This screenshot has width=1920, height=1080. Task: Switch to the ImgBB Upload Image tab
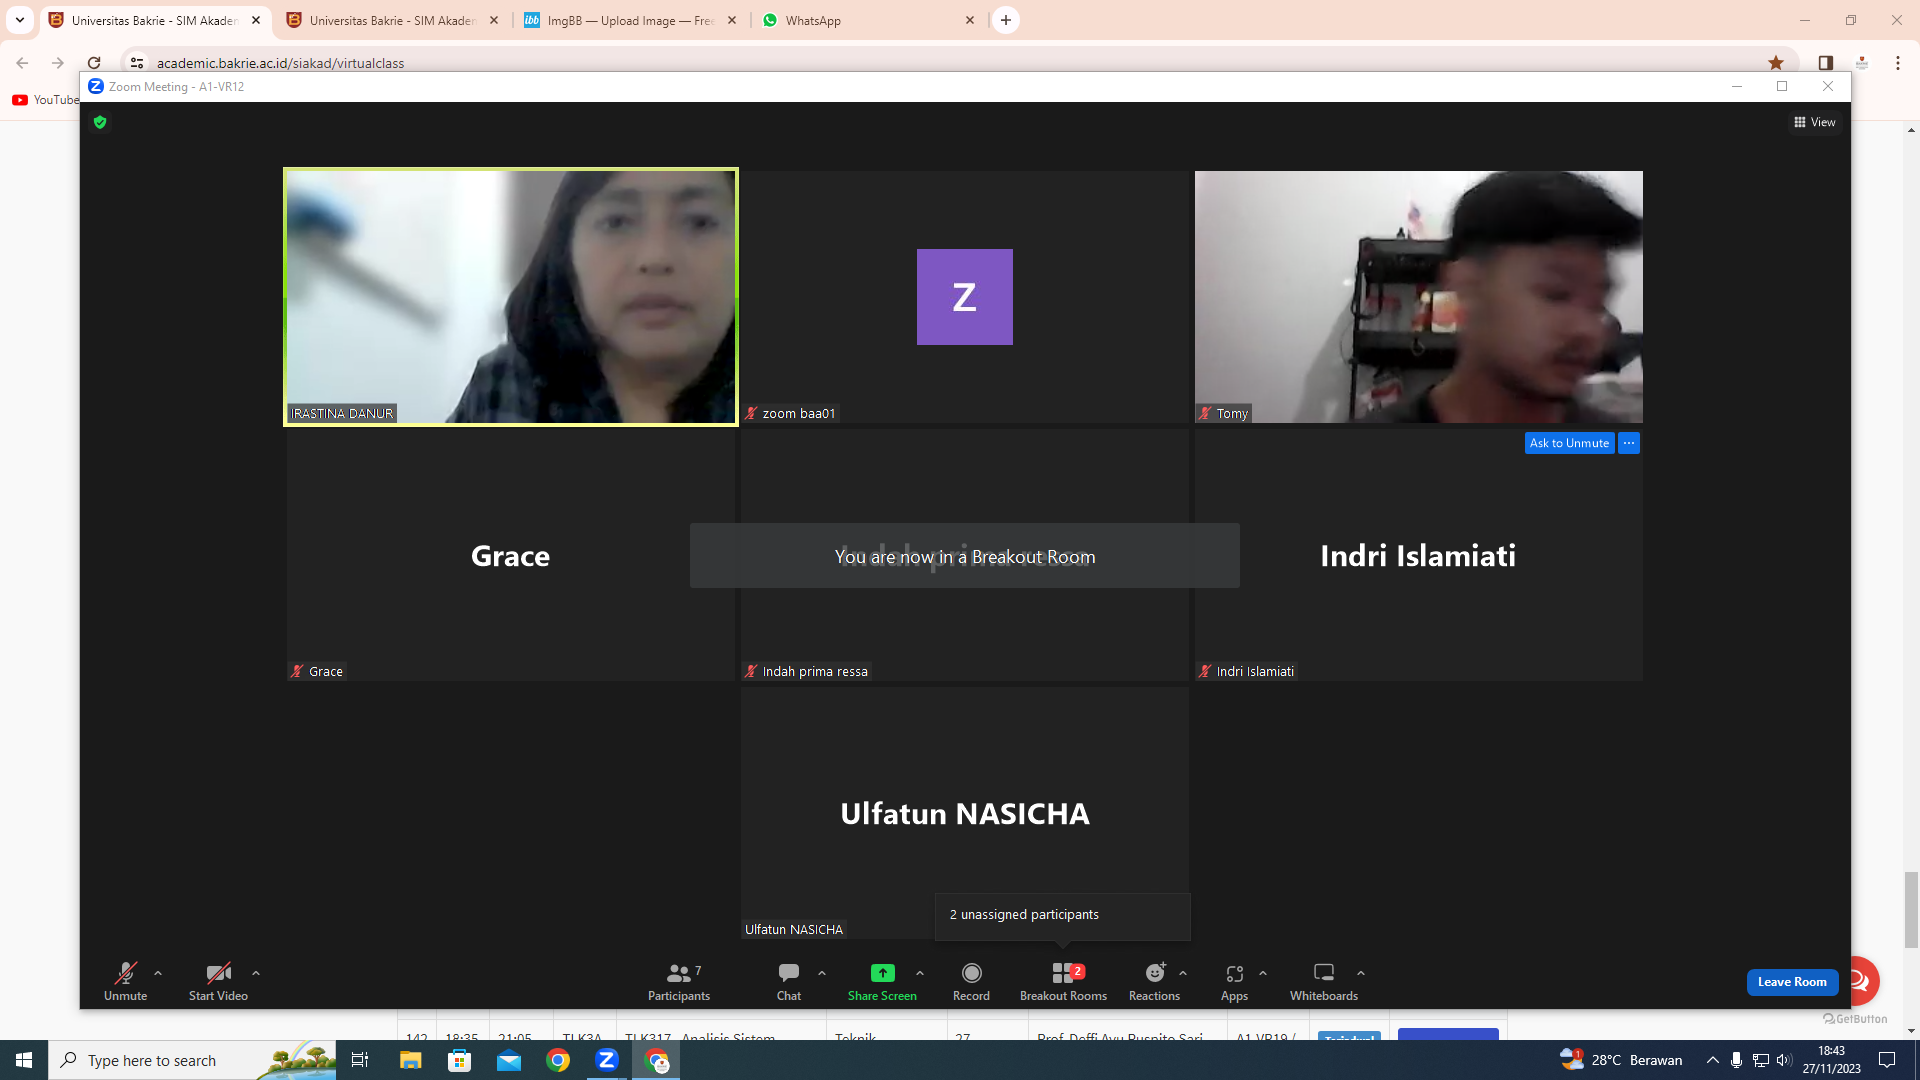point(630,20)
